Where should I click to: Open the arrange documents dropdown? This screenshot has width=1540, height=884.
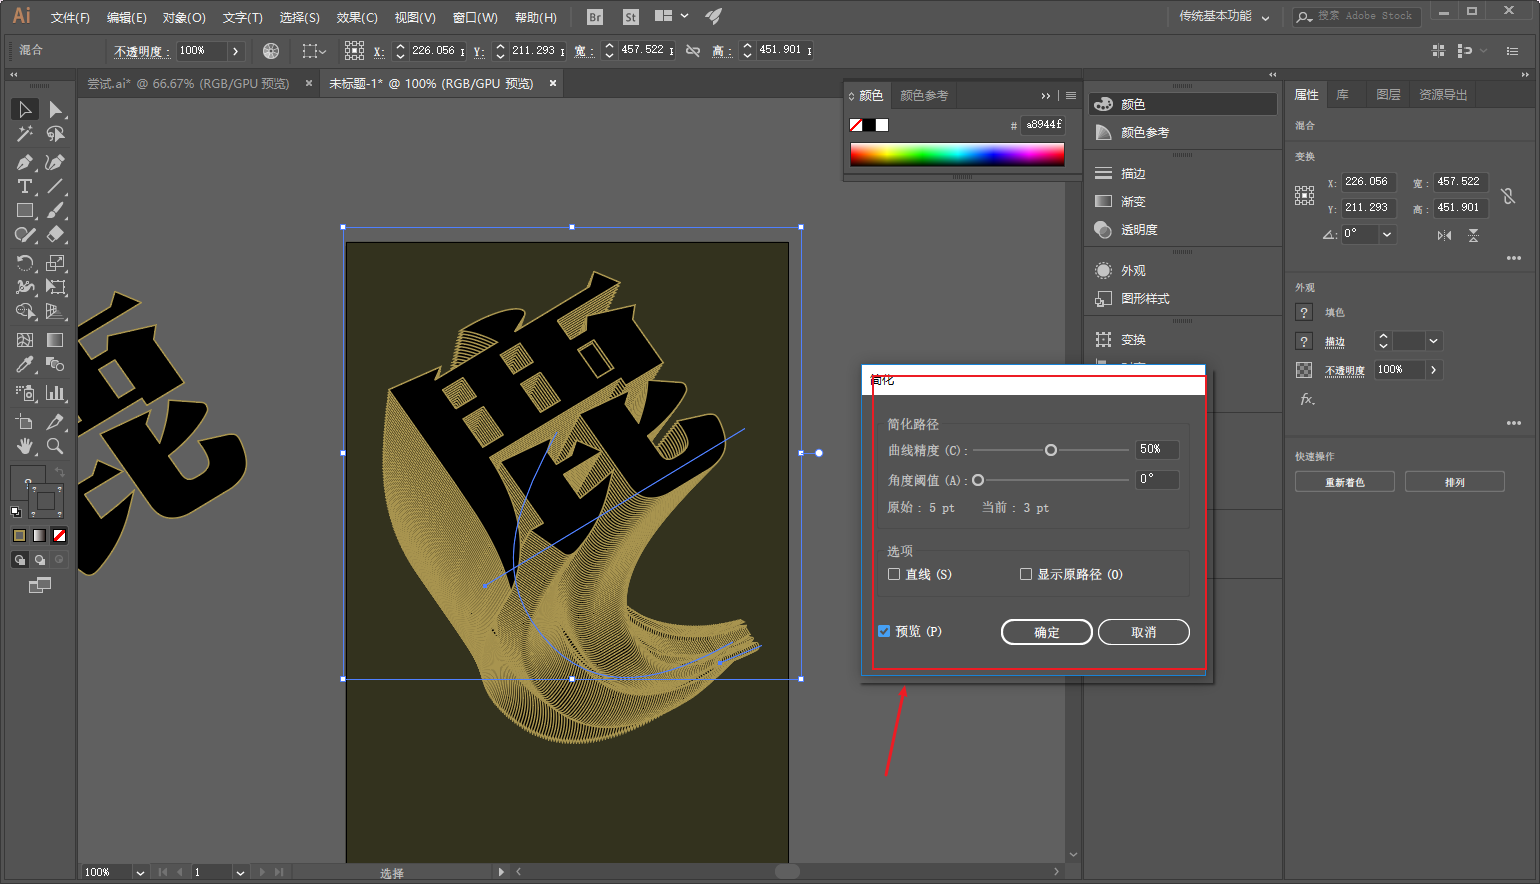(x=671, y=16)
